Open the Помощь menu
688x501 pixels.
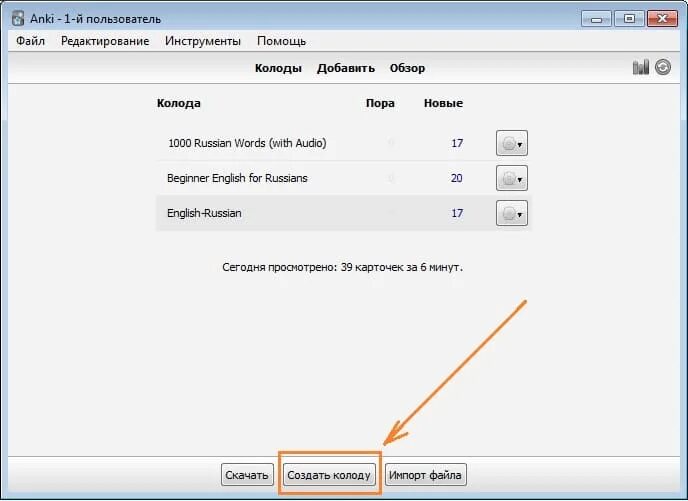coord(281,41)
